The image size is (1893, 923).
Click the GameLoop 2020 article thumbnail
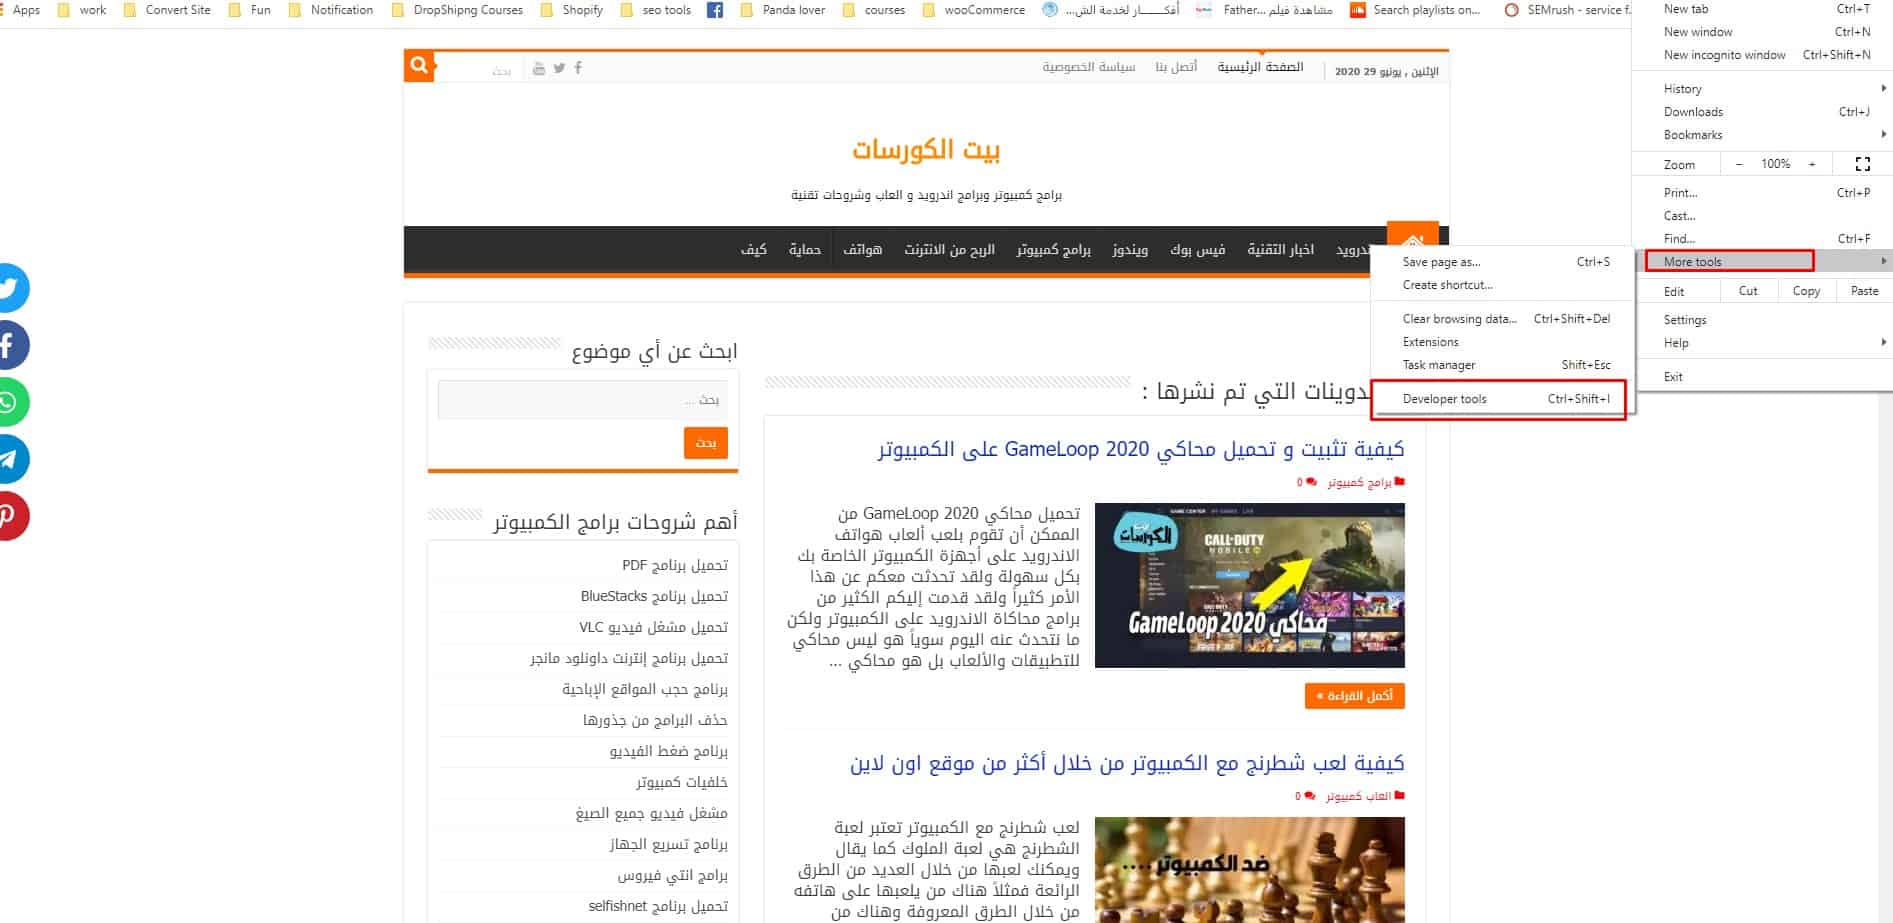tap(1249, 585)
